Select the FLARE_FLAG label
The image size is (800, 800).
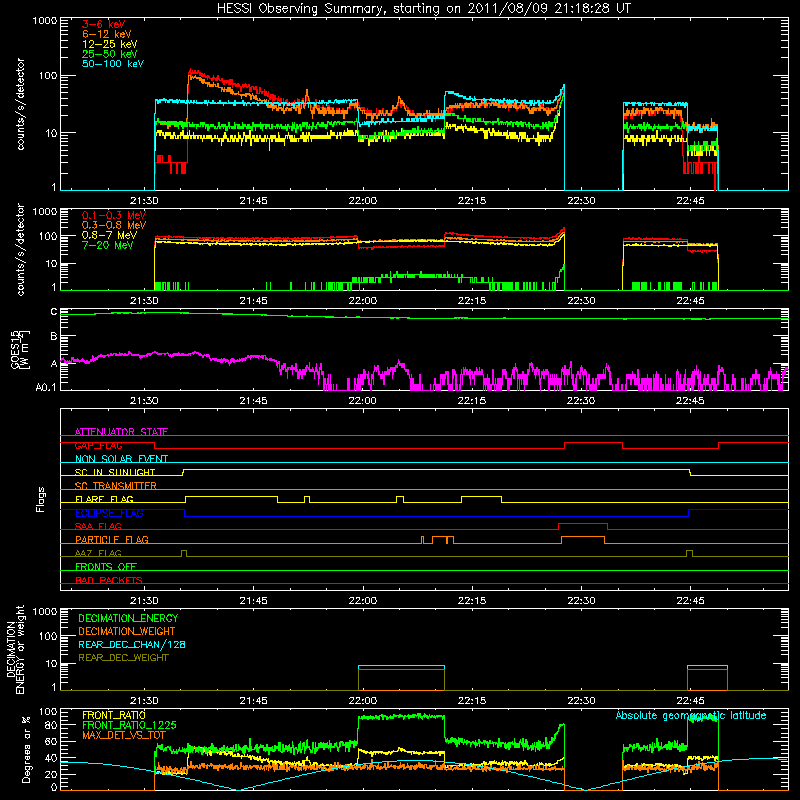[x=104, y=499]
